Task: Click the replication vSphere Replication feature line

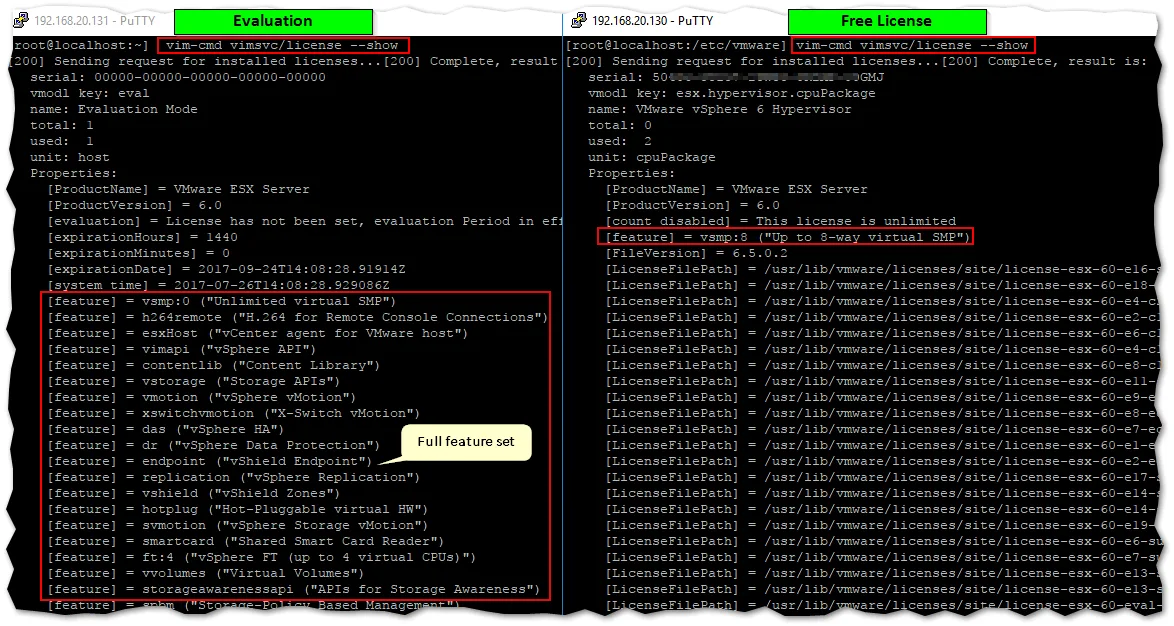Action: [234, 478]
